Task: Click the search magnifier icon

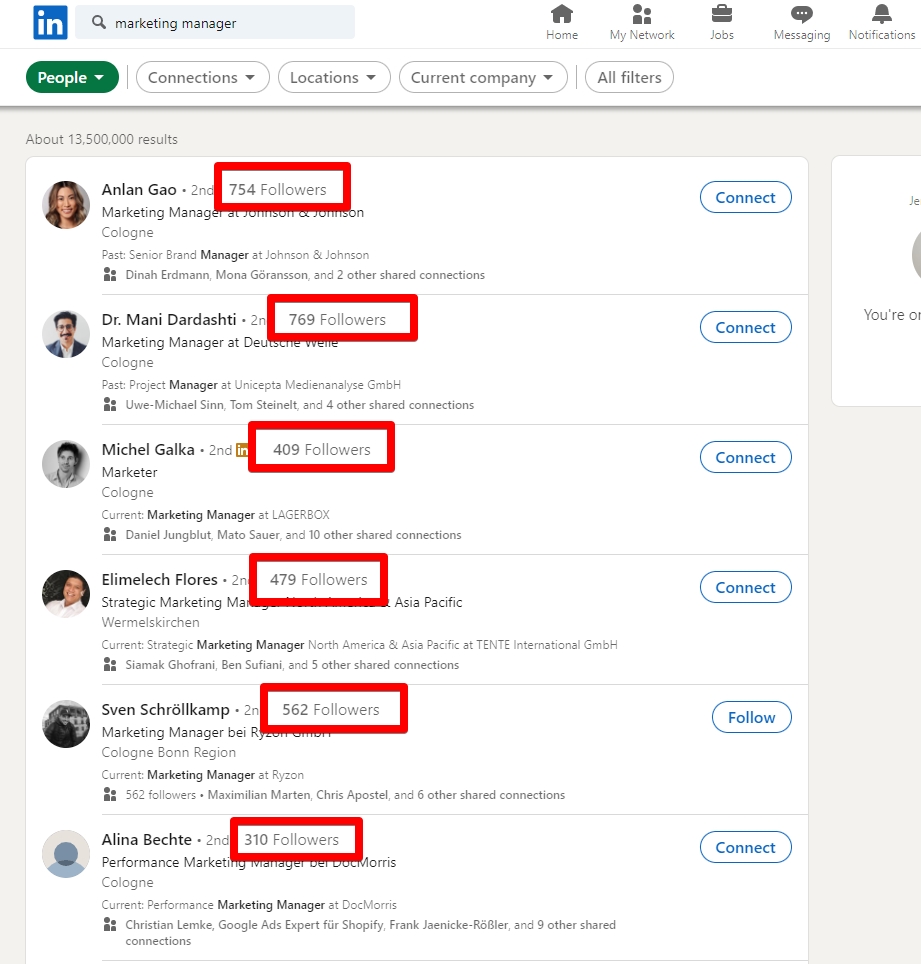Action: point(98,23)
